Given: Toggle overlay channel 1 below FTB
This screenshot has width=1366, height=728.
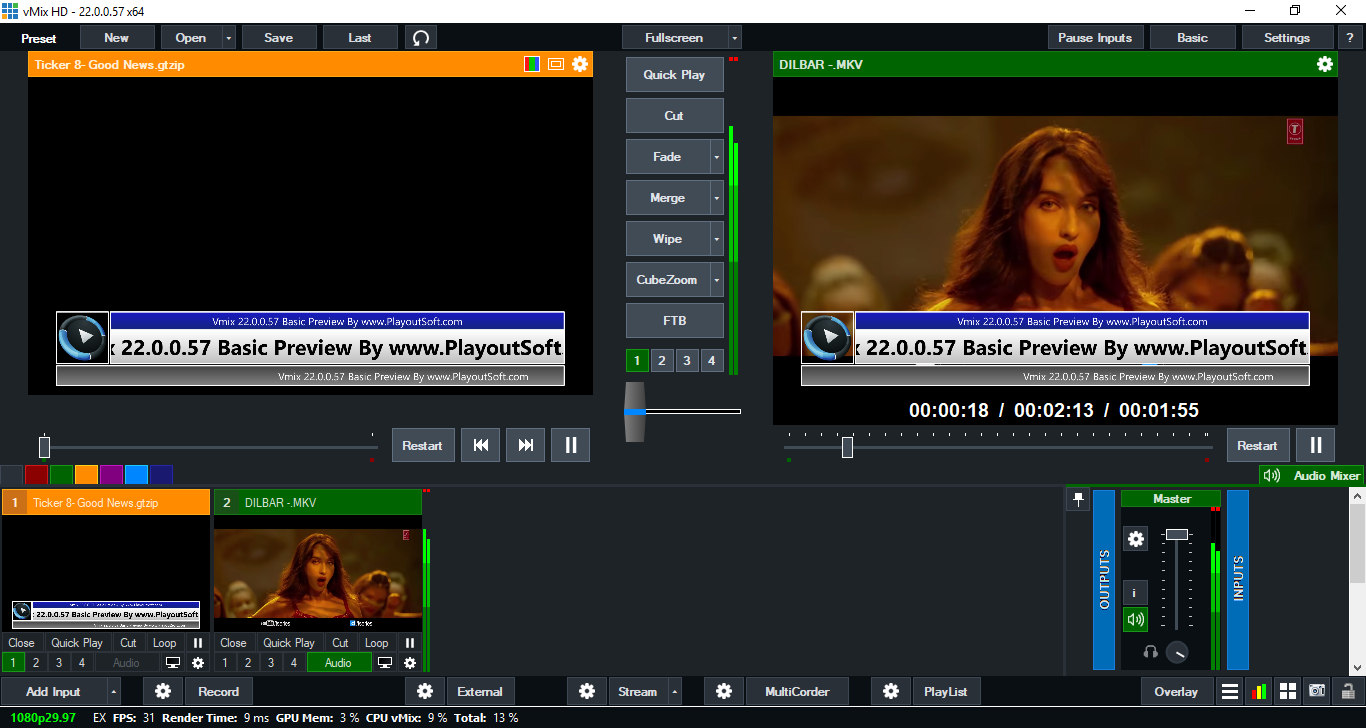Looking at the screenshot, I should [x=637, y=361].
